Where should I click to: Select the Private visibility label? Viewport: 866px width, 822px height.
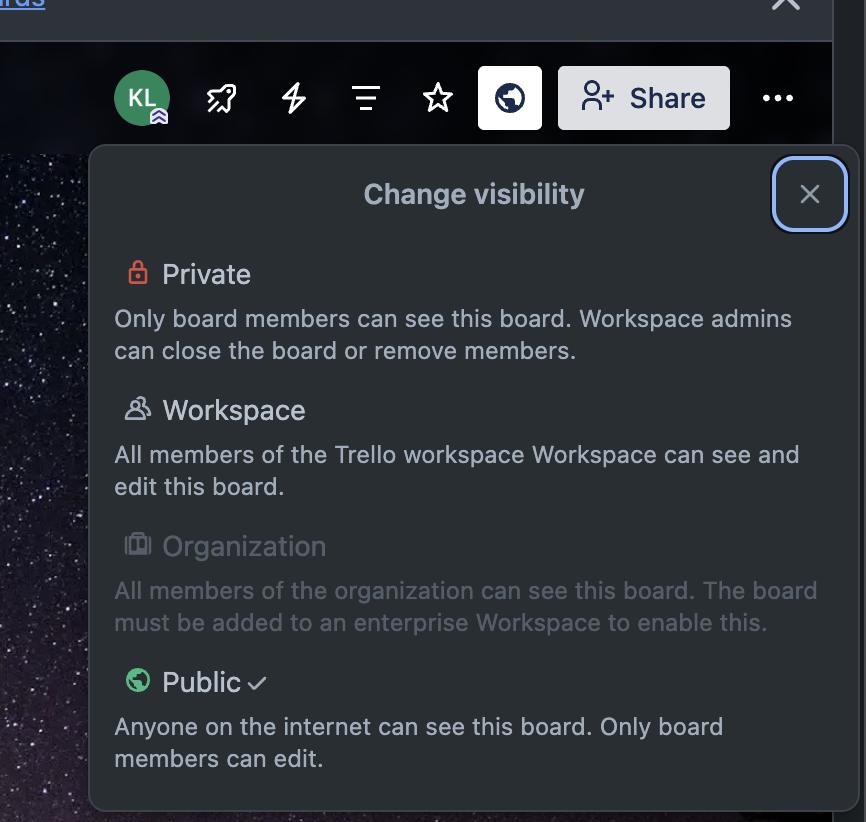pos(206,274)
